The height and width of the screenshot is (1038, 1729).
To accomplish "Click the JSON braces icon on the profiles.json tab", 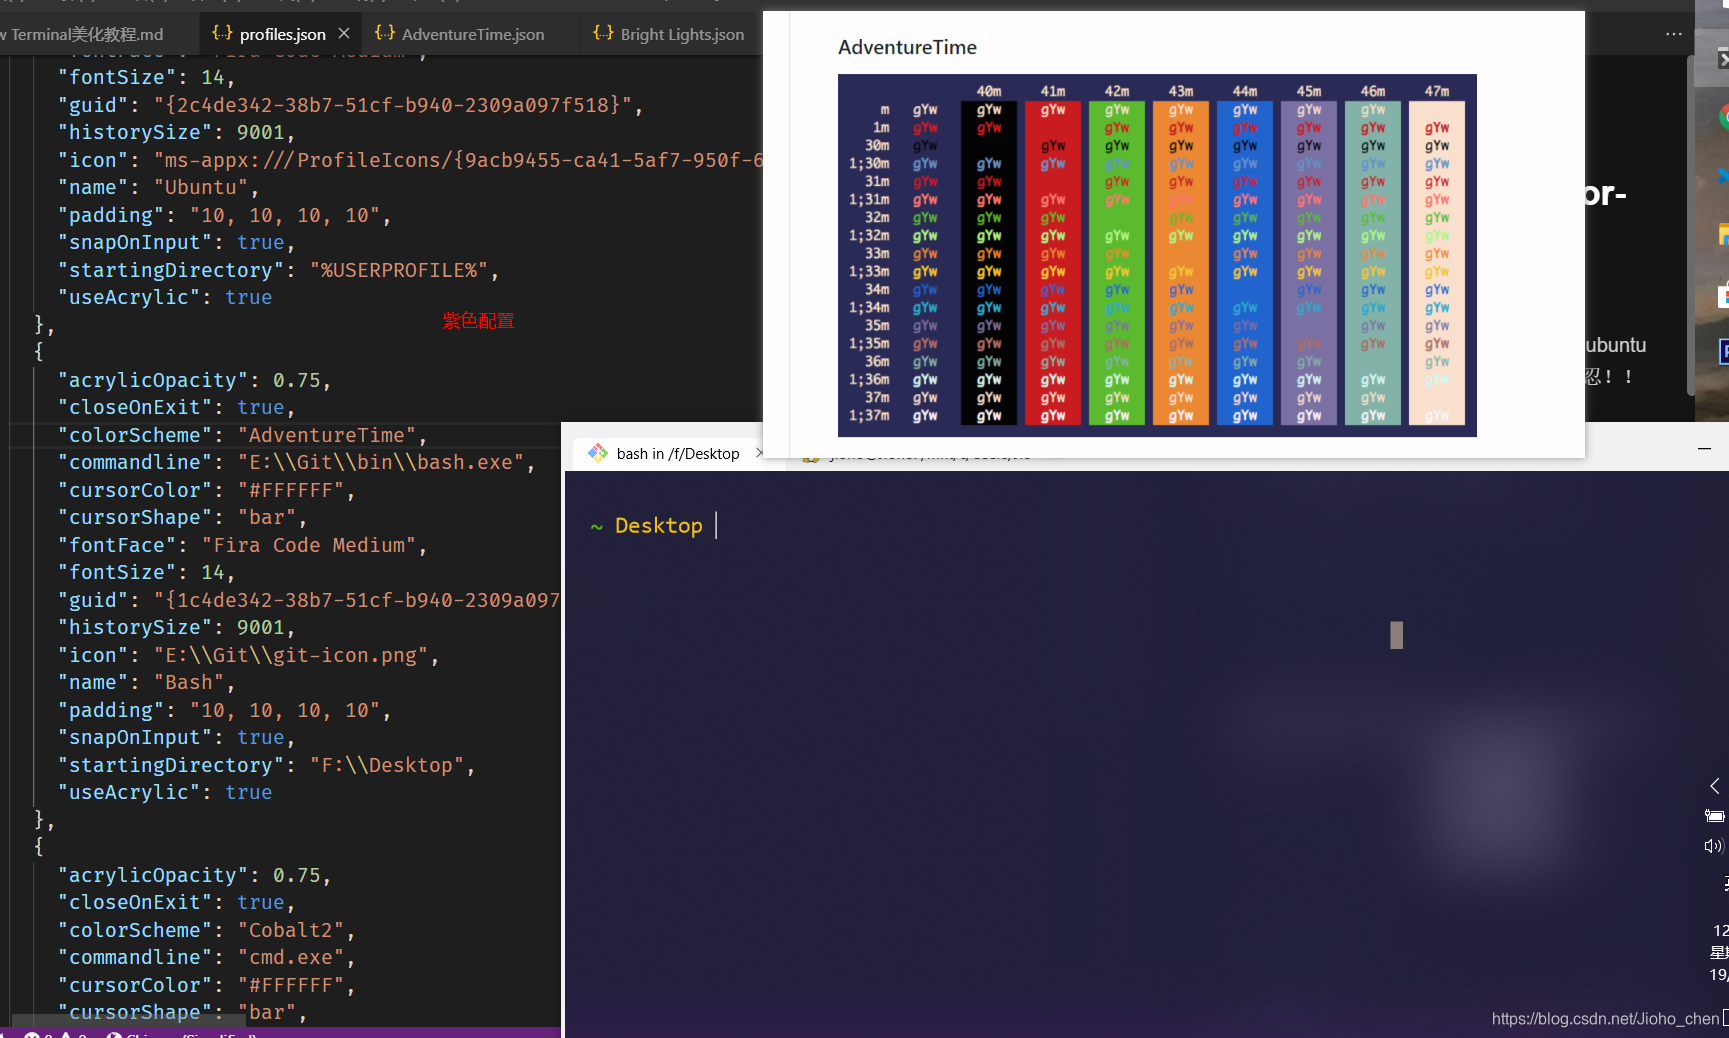I will click(x=222, y=33).
